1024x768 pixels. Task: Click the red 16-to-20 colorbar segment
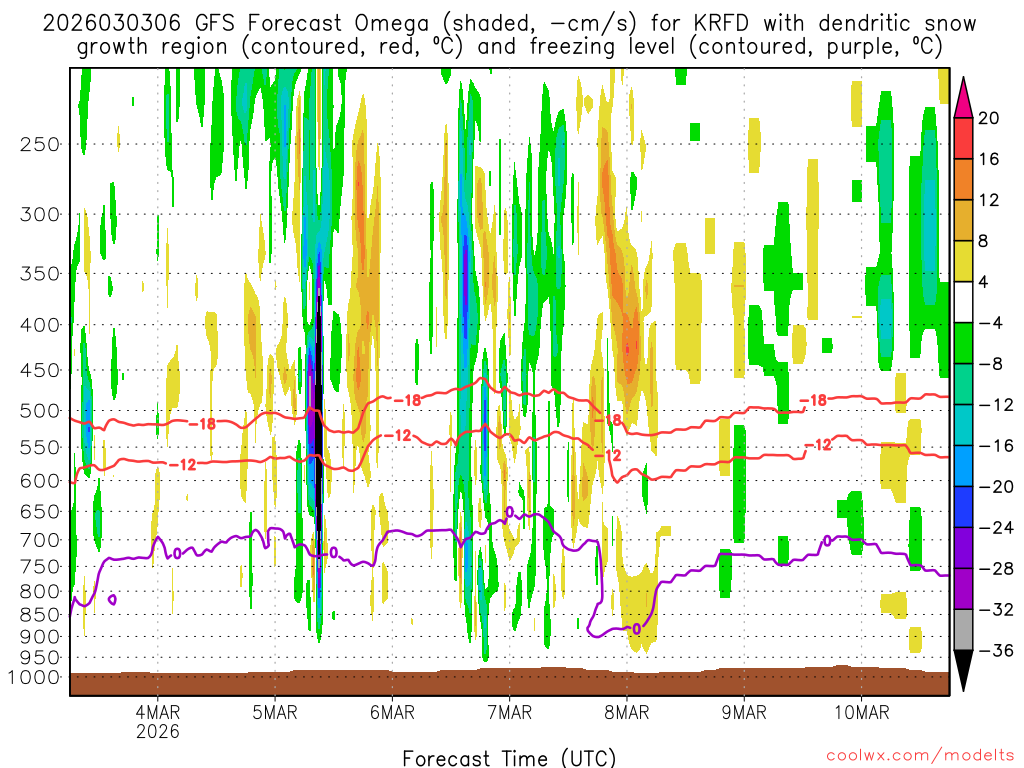(963, 138)
